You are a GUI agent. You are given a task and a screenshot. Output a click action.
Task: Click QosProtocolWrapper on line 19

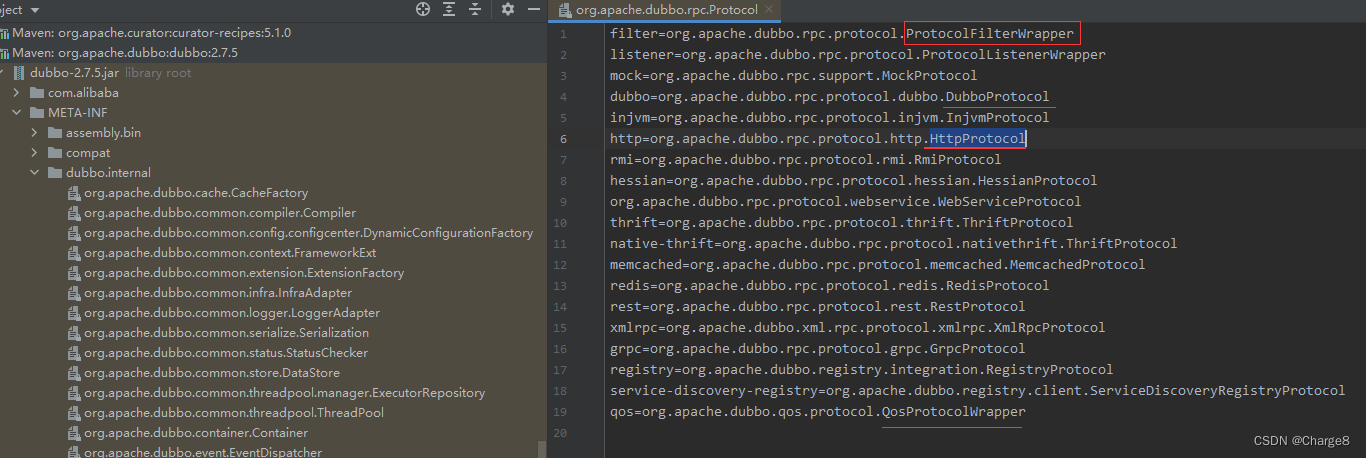pyautogui.click(x=954, y=411)
